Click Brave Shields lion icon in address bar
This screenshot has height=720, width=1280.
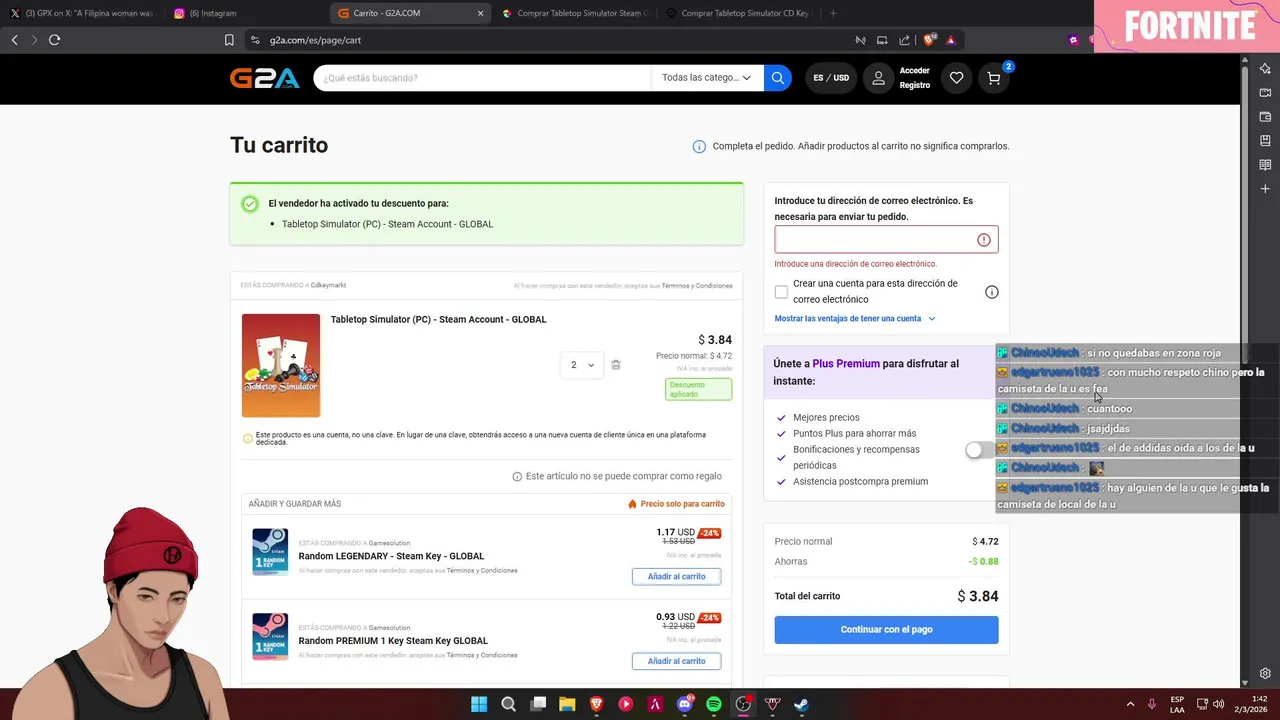929,40
